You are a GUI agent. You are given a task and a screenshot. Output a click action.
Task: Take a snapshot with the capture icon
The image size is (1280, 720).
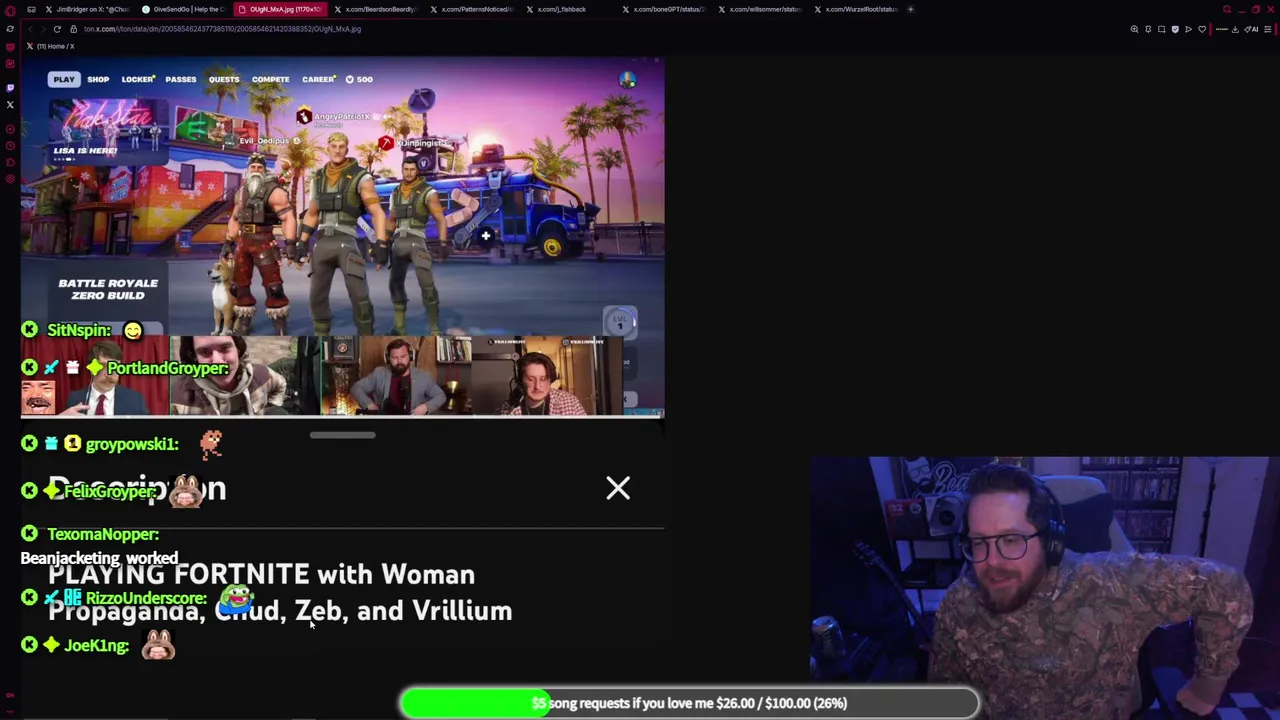[1161, 29]
